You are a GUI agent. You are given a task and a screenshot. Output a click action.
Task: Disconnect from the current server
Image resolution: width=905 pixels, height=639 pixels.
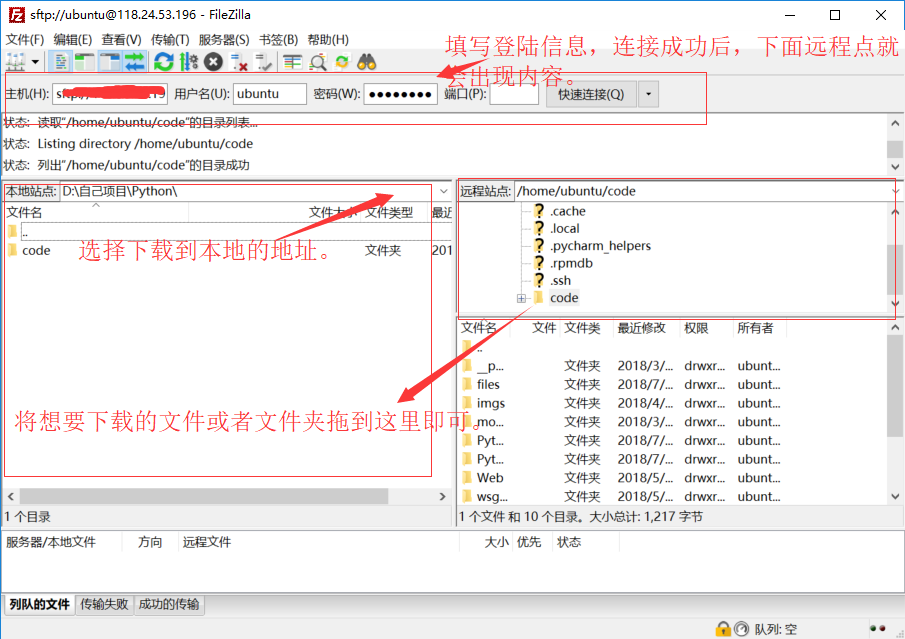(x=236, y=61)
